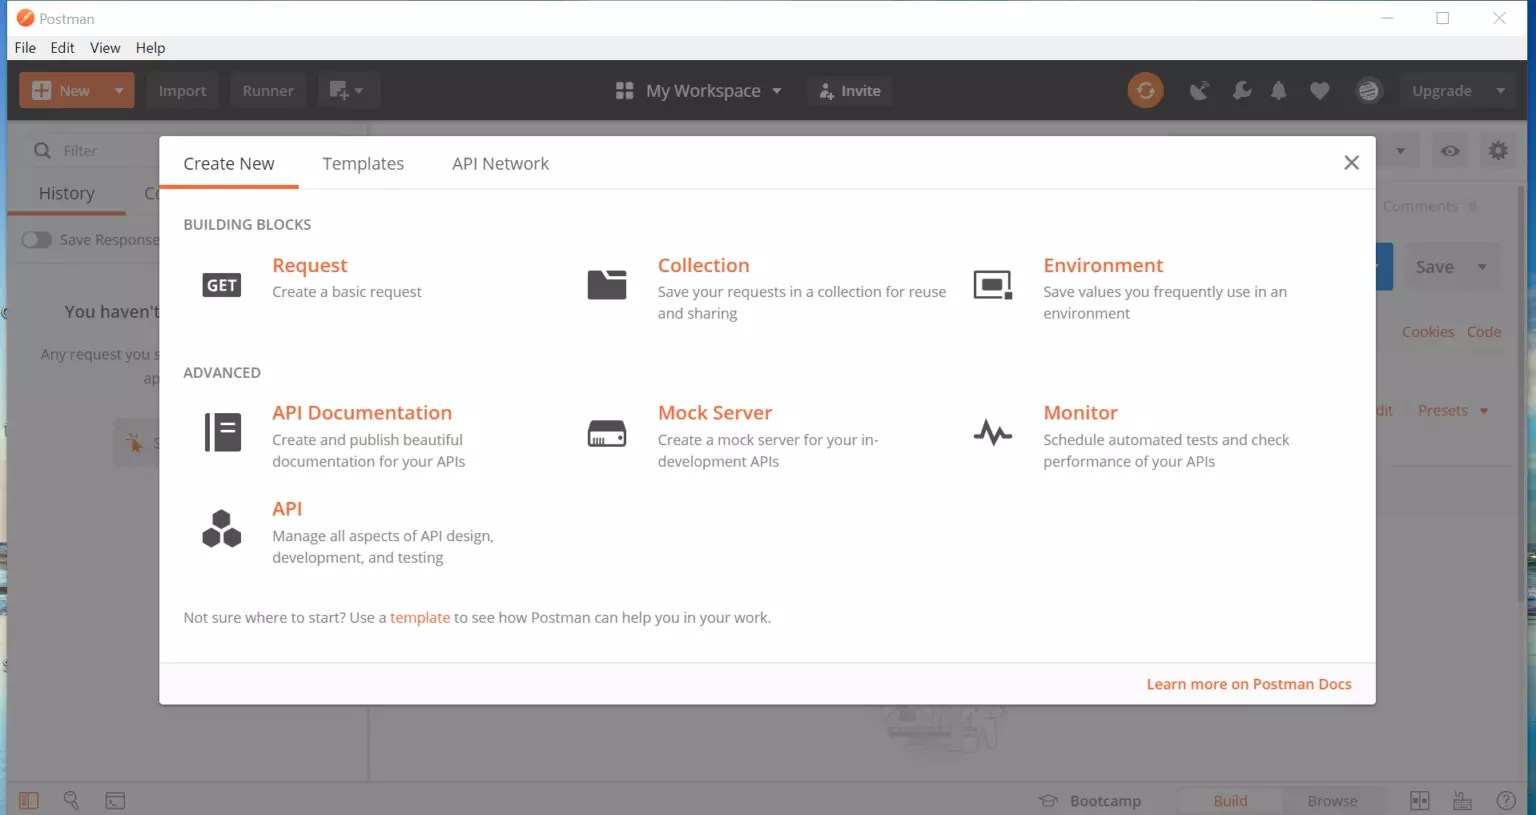The image size is (1536, 815).
Task: Switch to Browse mode
Action: pyautogui.click(x=1332, y=801)
